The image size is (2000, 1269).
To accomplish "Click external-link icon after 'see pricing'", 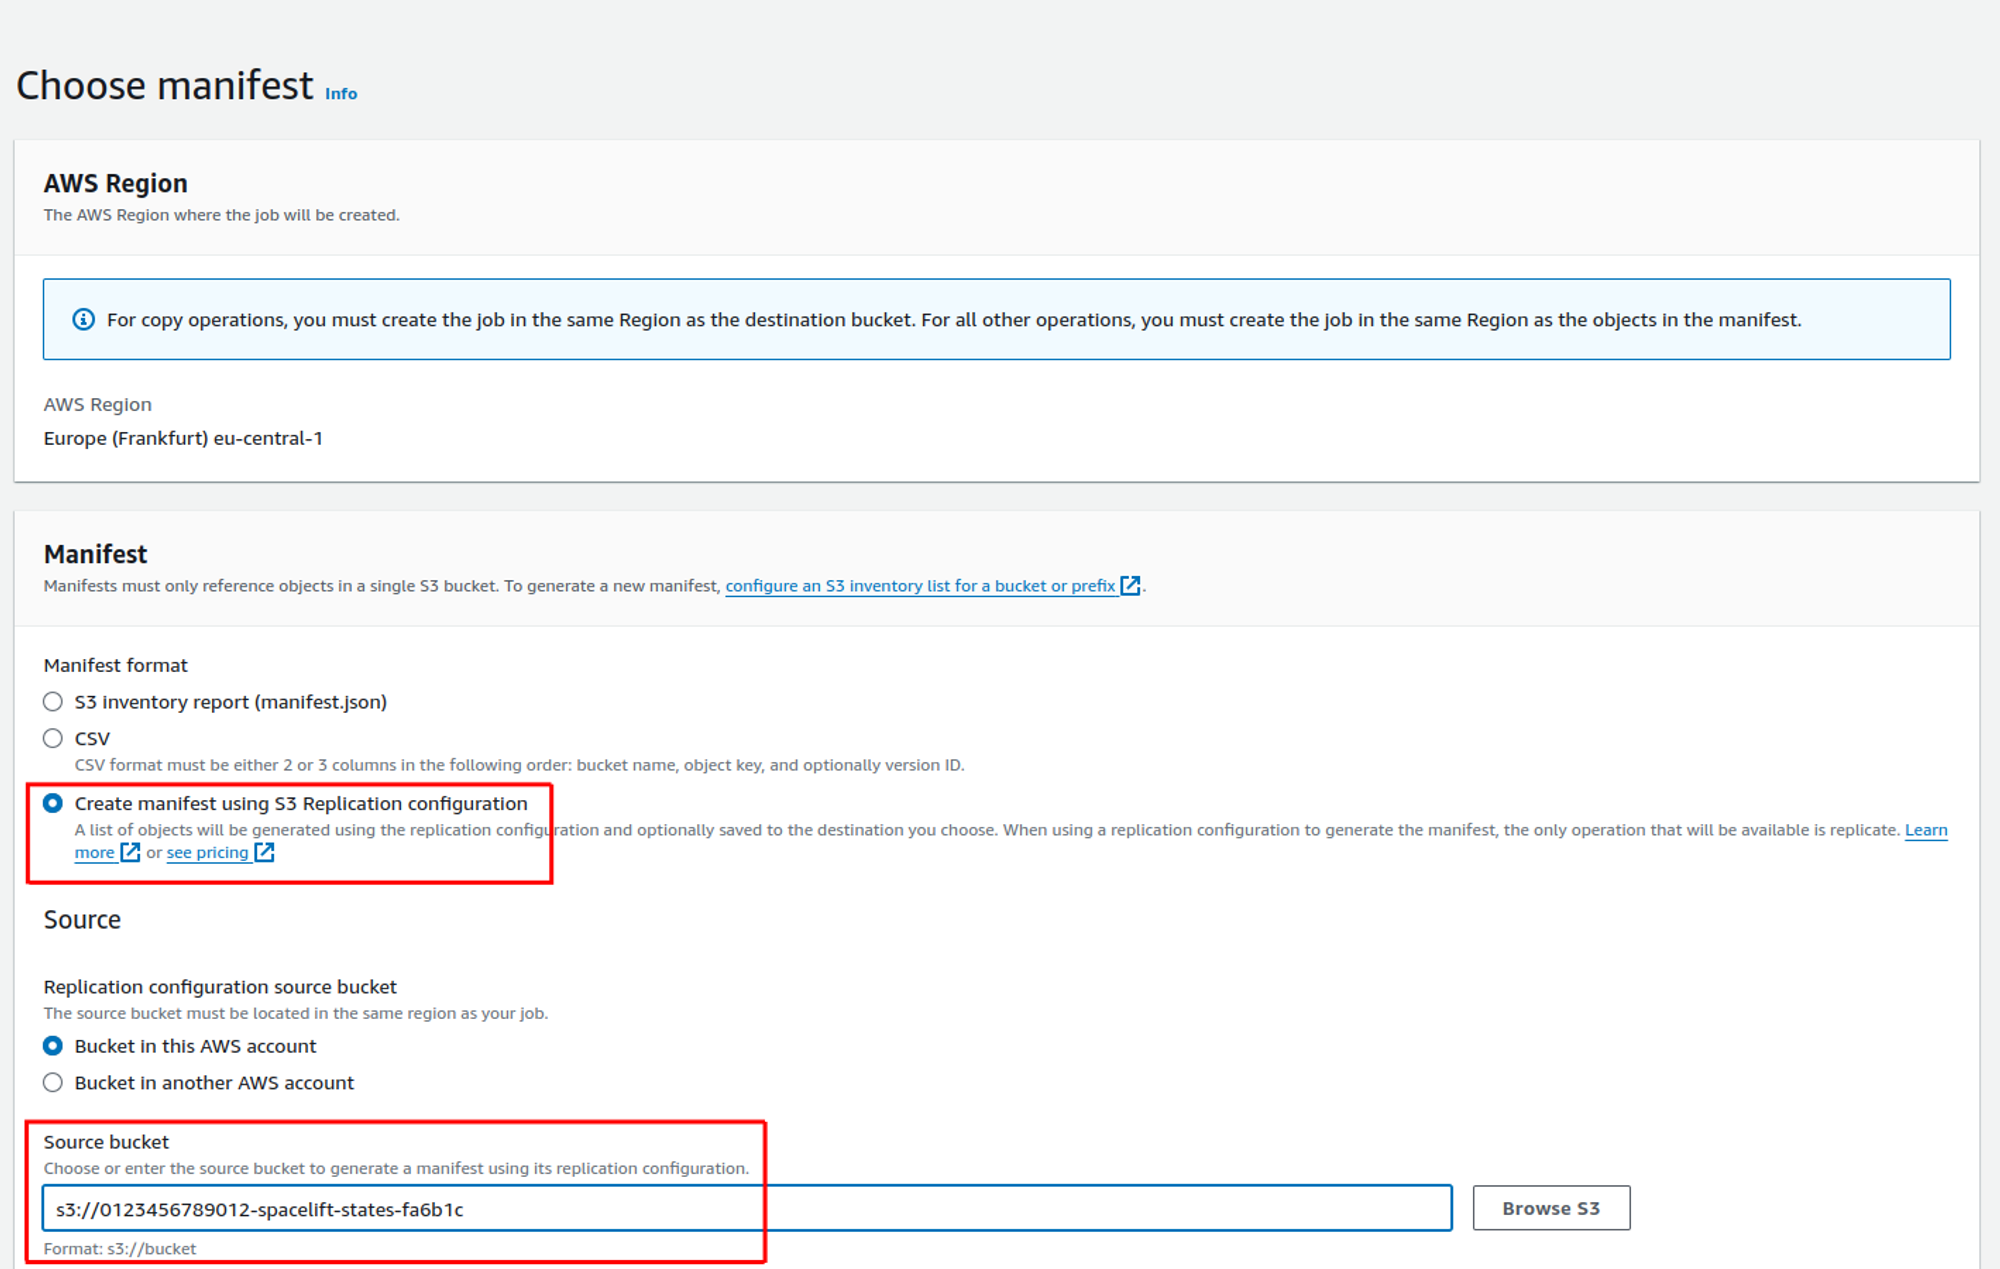I will pyautogui.click(x=264, y=853).
